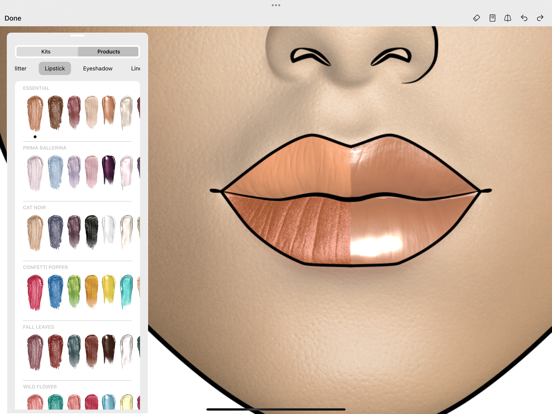Select the slate blue Cat Noir swatch

pyautogui.click(x=55, y=232)
